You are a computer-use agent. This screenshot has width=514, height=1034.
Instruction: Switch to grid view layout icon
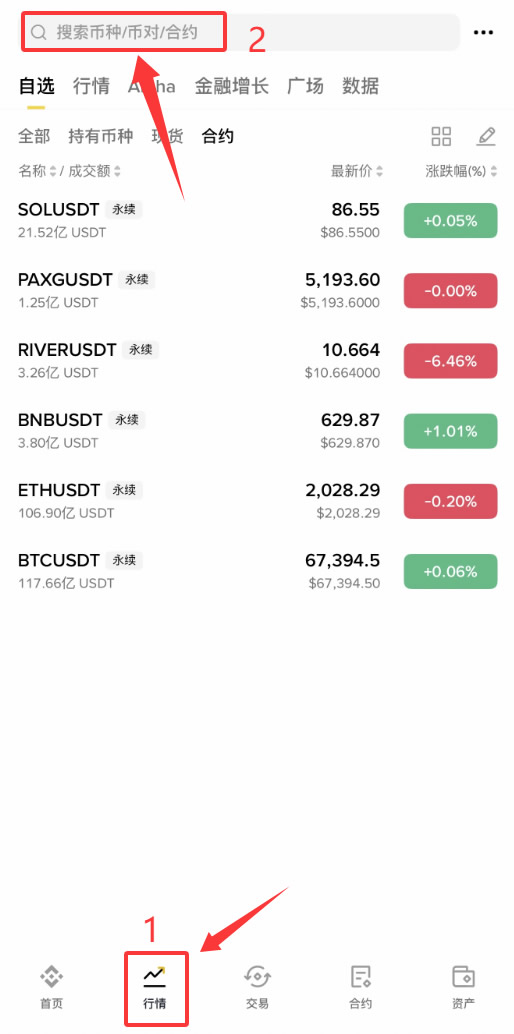(x=441, y=137)
